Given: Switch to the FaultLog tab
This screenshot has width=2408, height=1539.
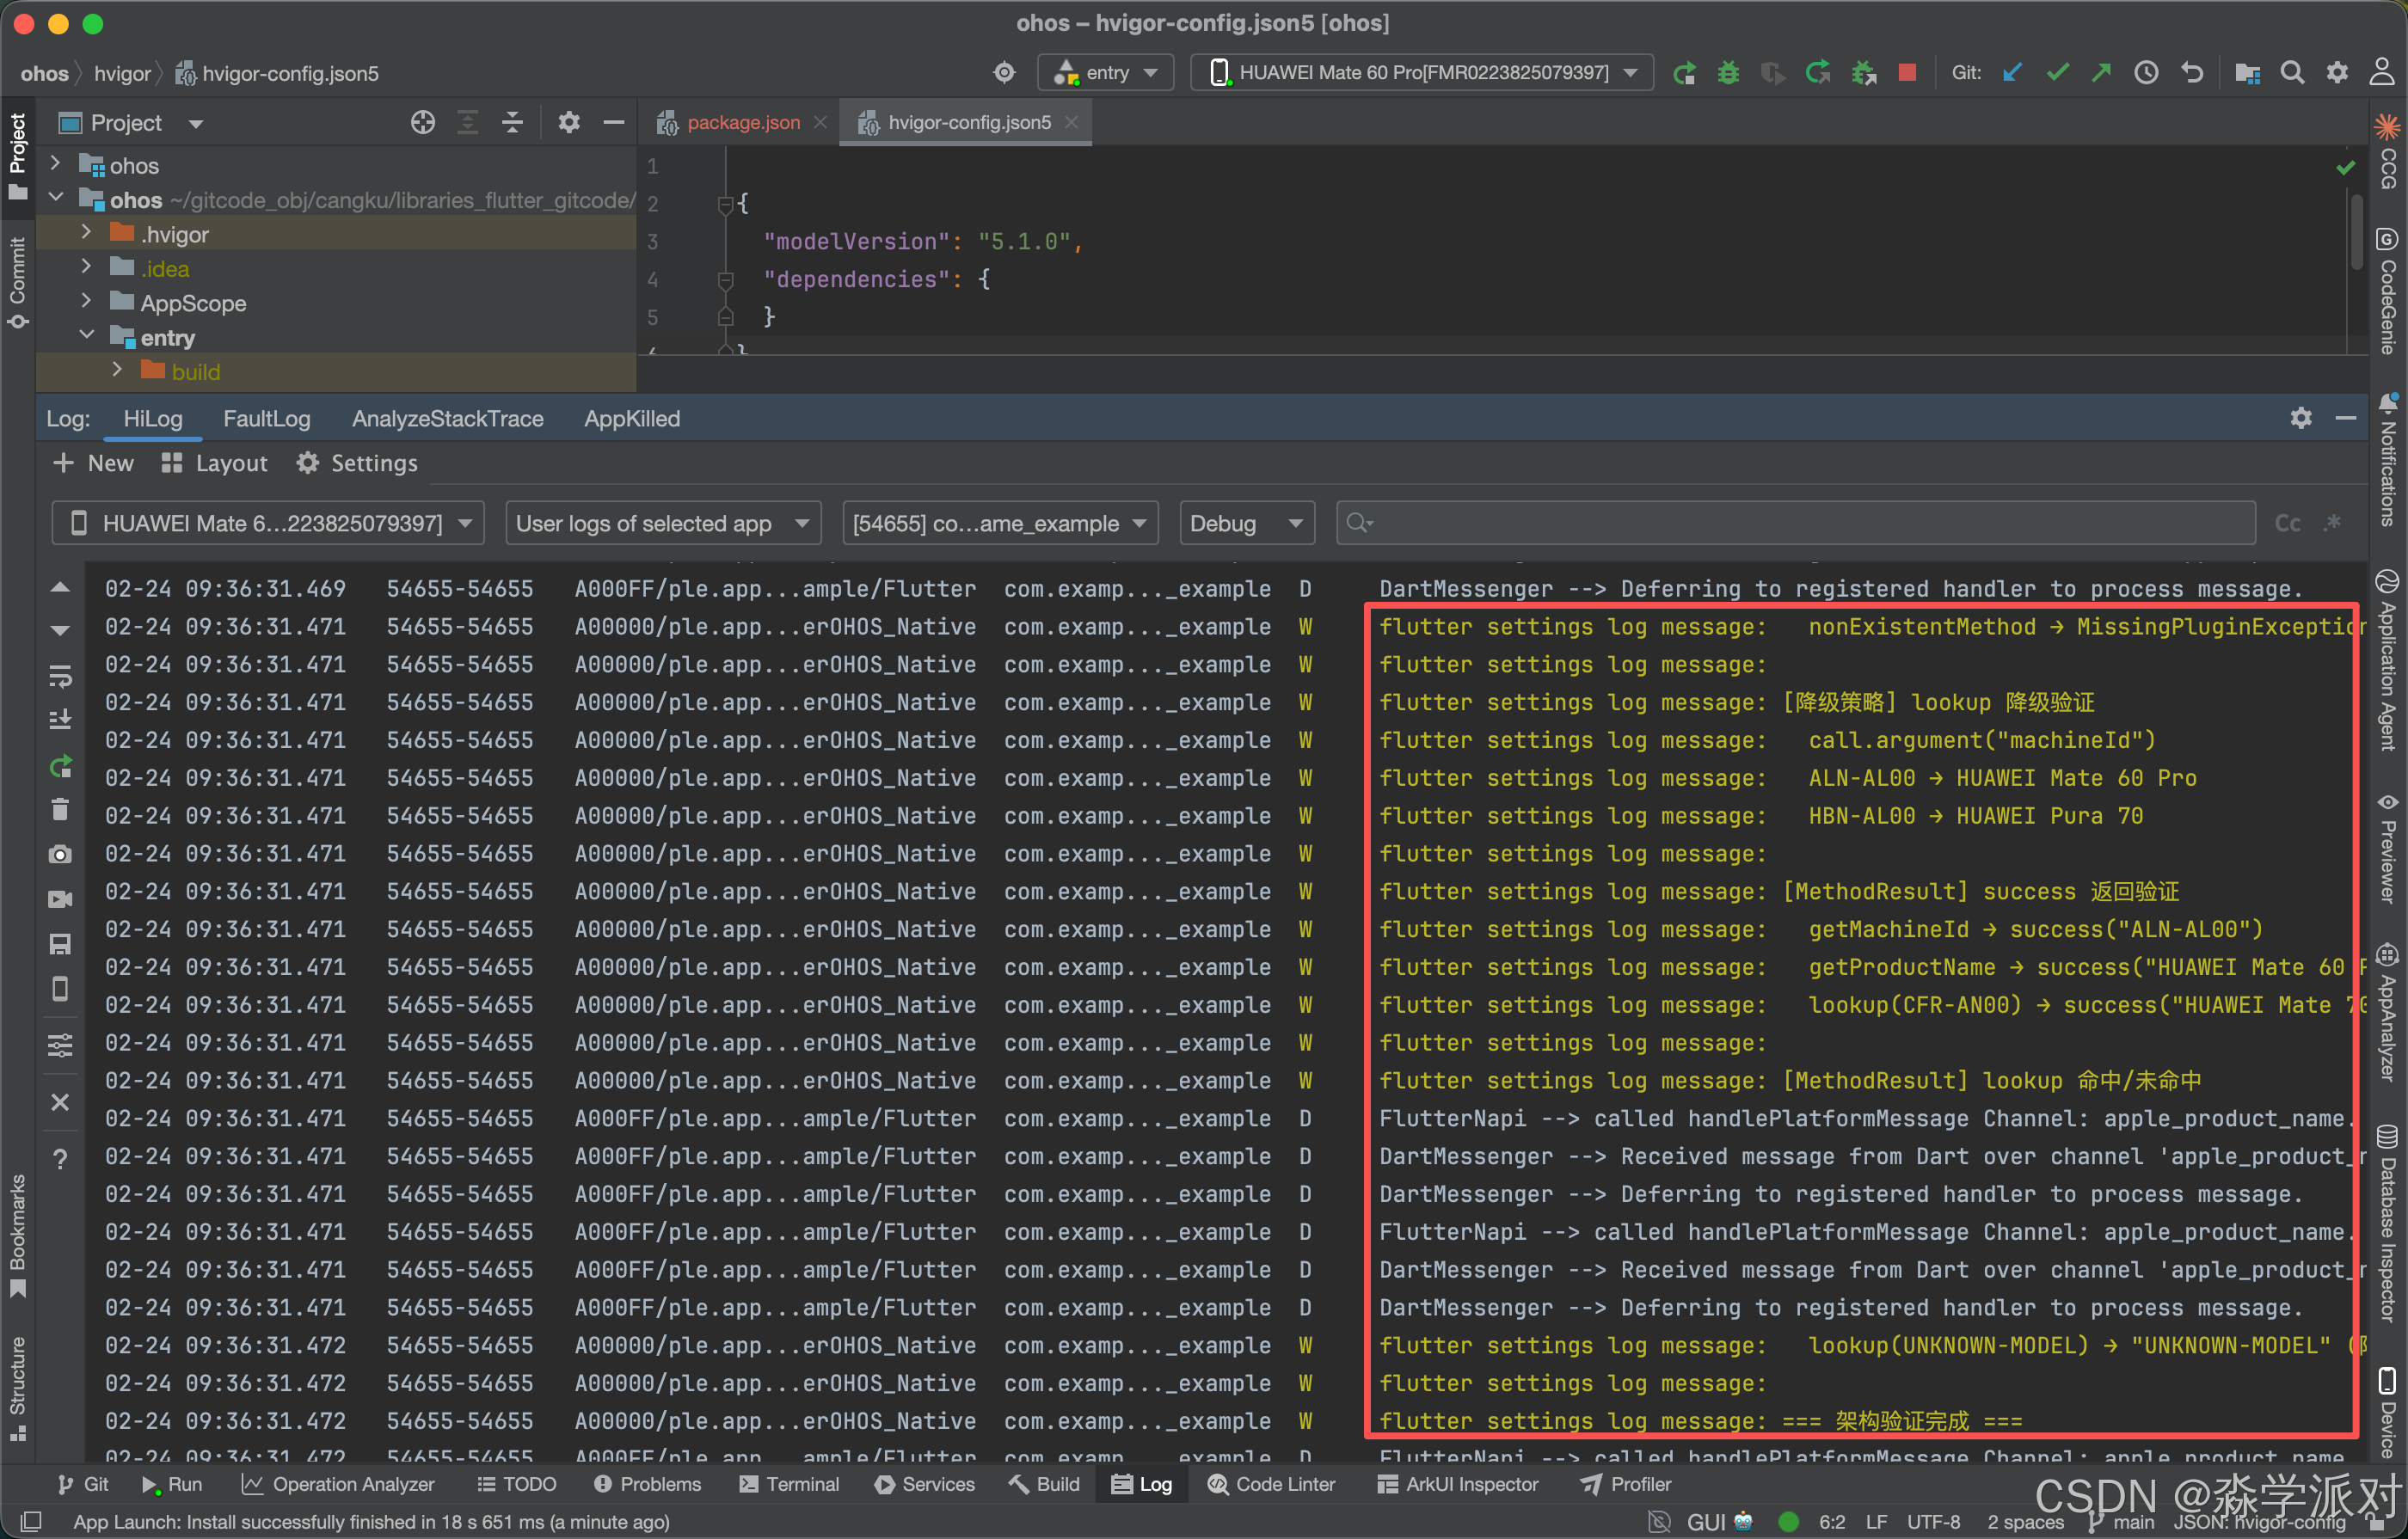Looking at the screenshot, I should (266, 419).
